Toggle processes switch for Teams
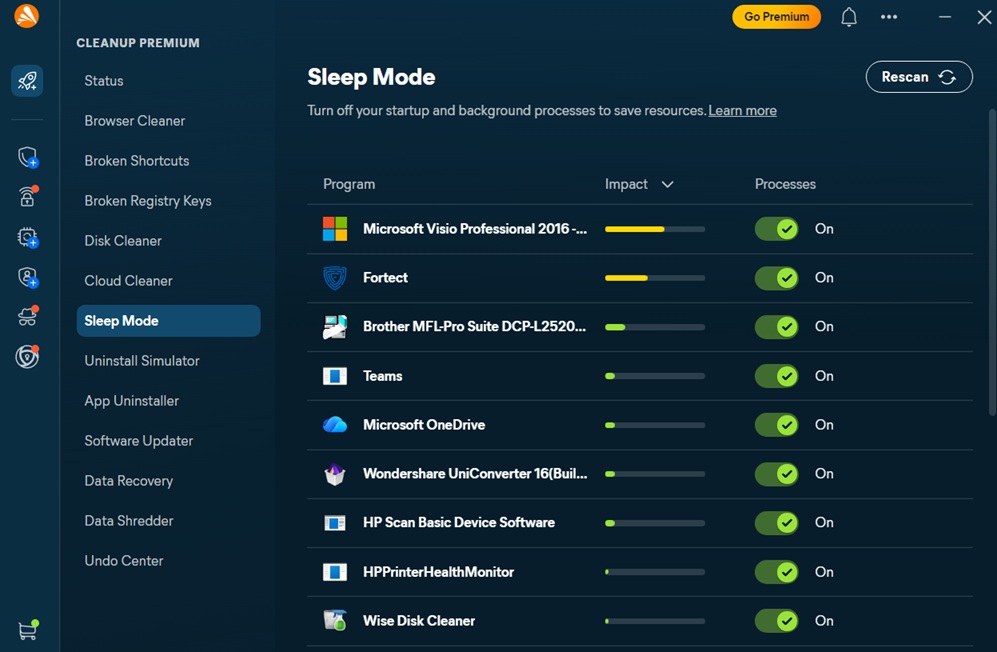This screenshot has height=652, width=997. [776, 376]
